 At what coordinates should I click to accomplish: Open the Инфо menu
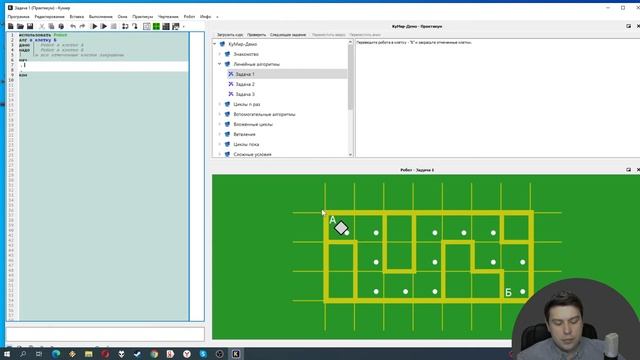coord(205,16)
